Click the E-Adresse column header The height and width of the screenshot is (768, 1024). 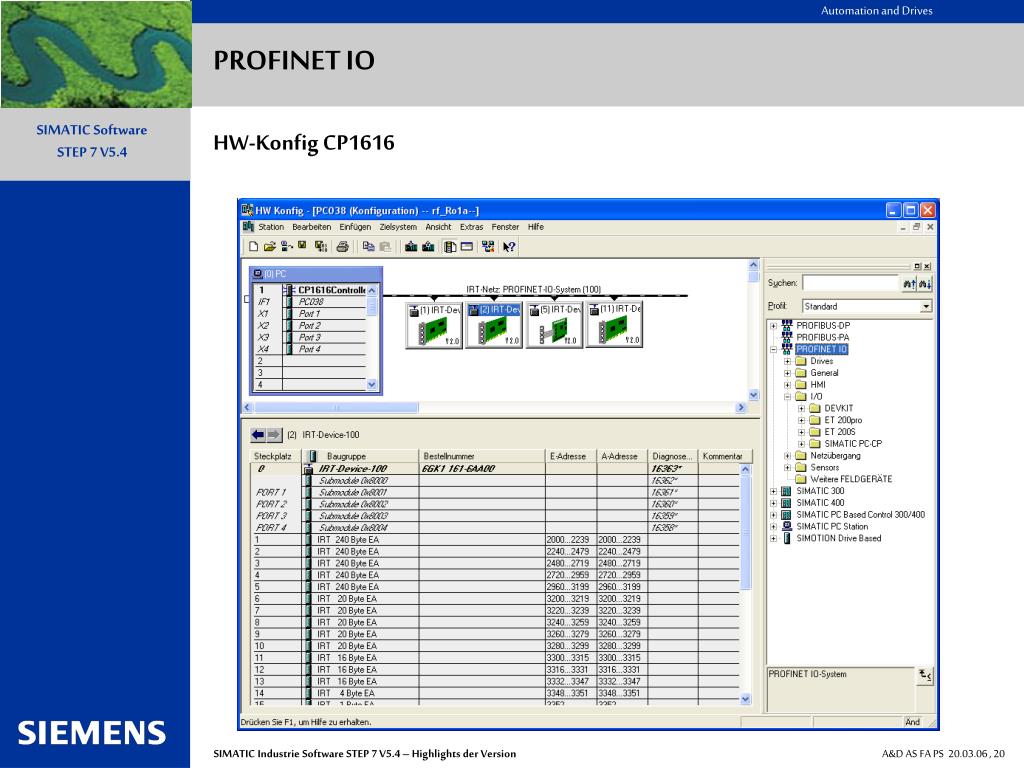(571, 456)
